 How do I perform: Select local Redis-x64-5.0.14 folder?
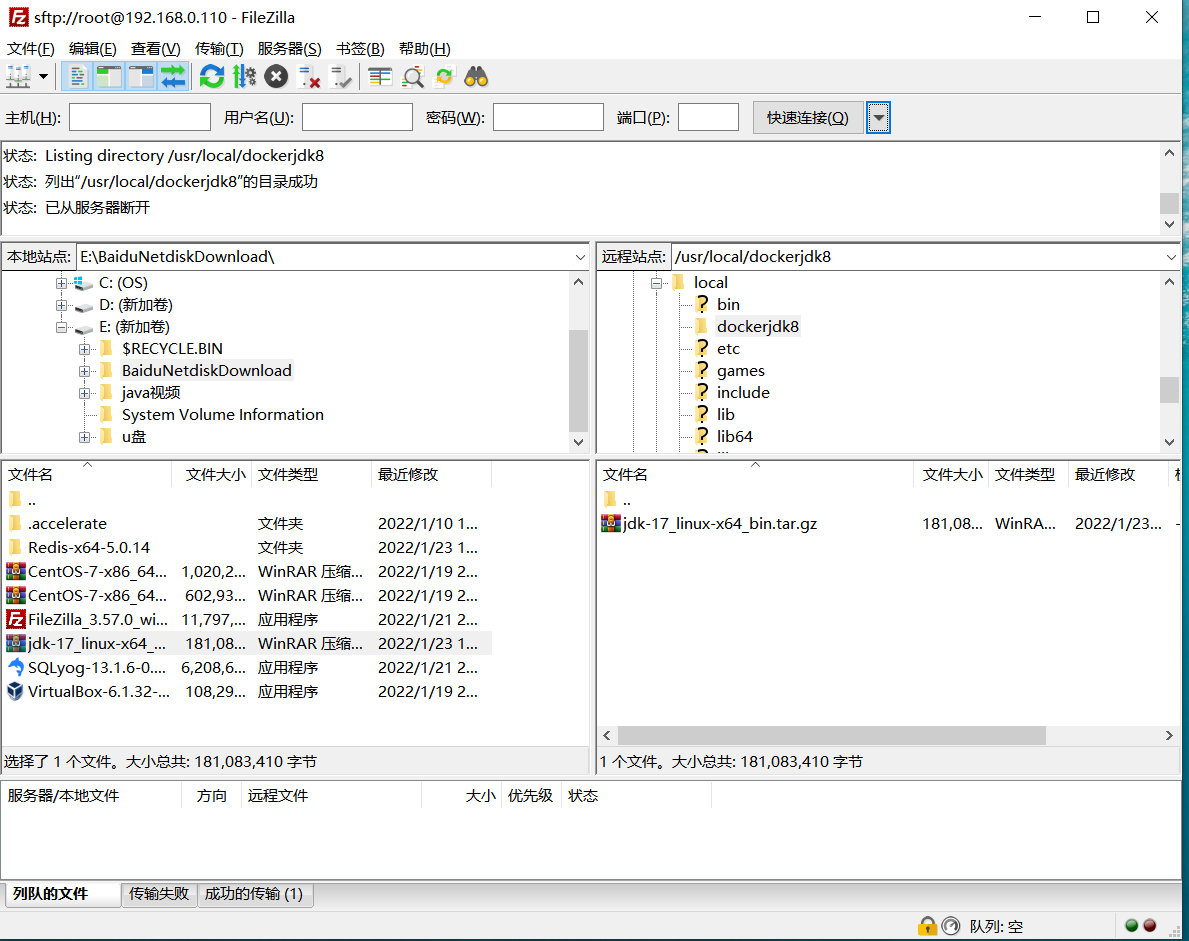[x=248, y=547]
